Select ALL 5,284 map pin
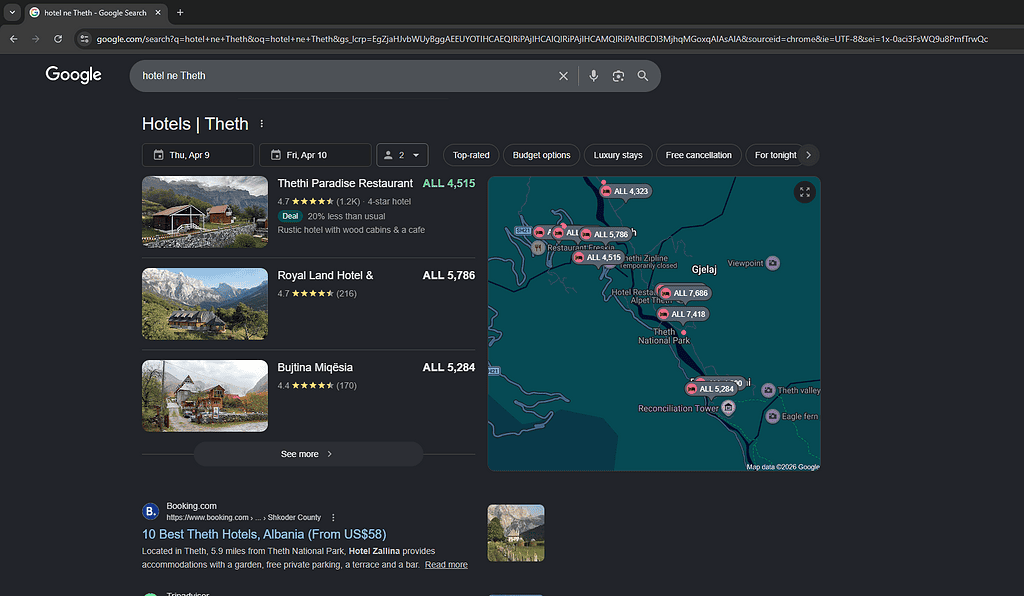The image size is (1024, 596). point(711,389)
